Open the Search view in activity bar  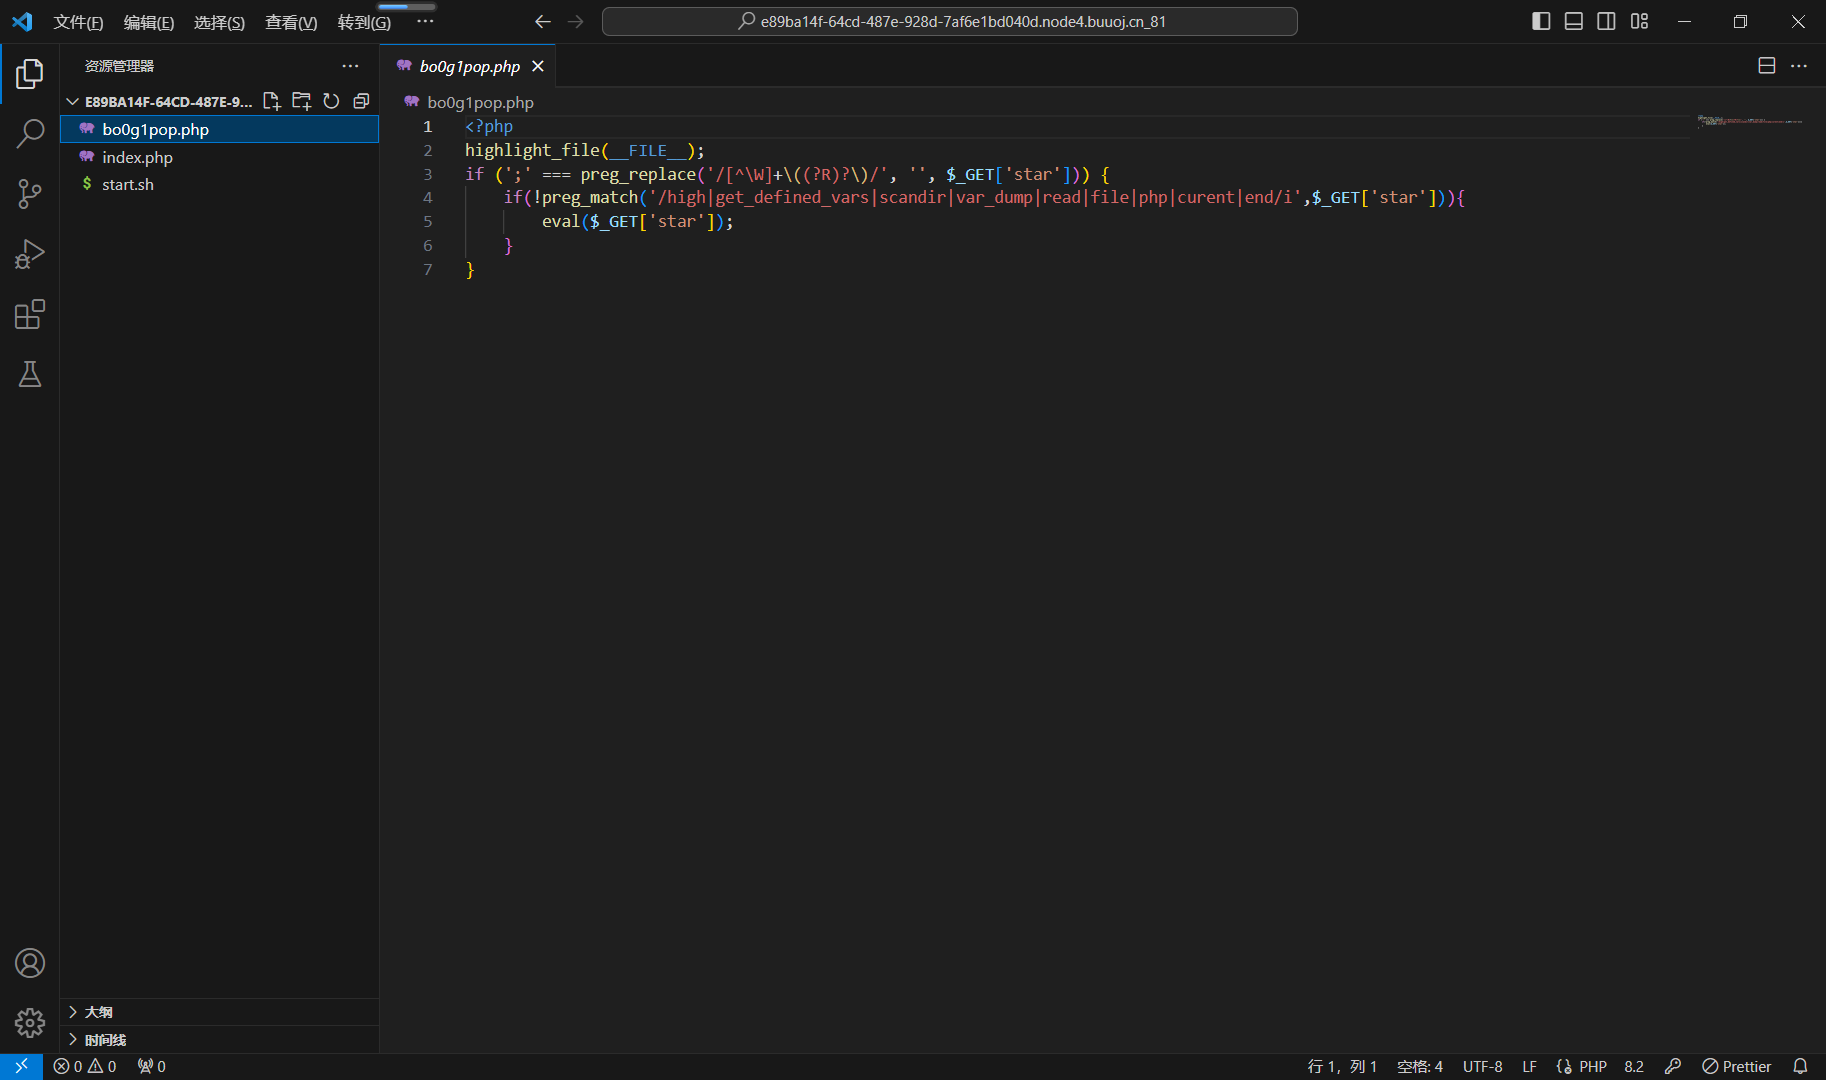[30, 133]
